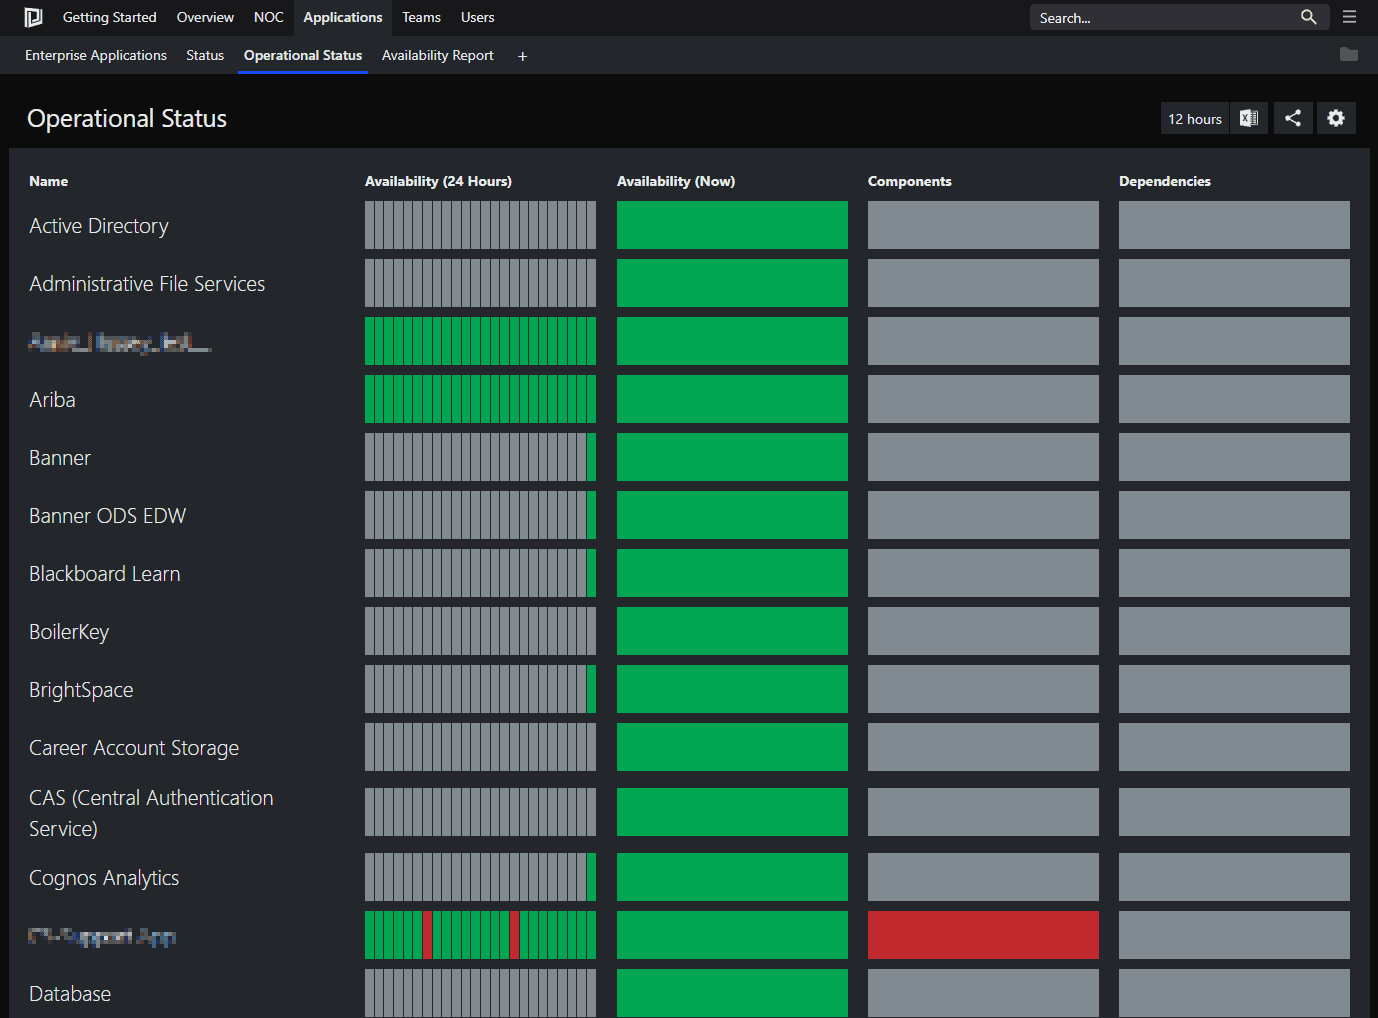Open dashboard settings gear icon
The image size is (1378, 1018).
point(1336,118)
